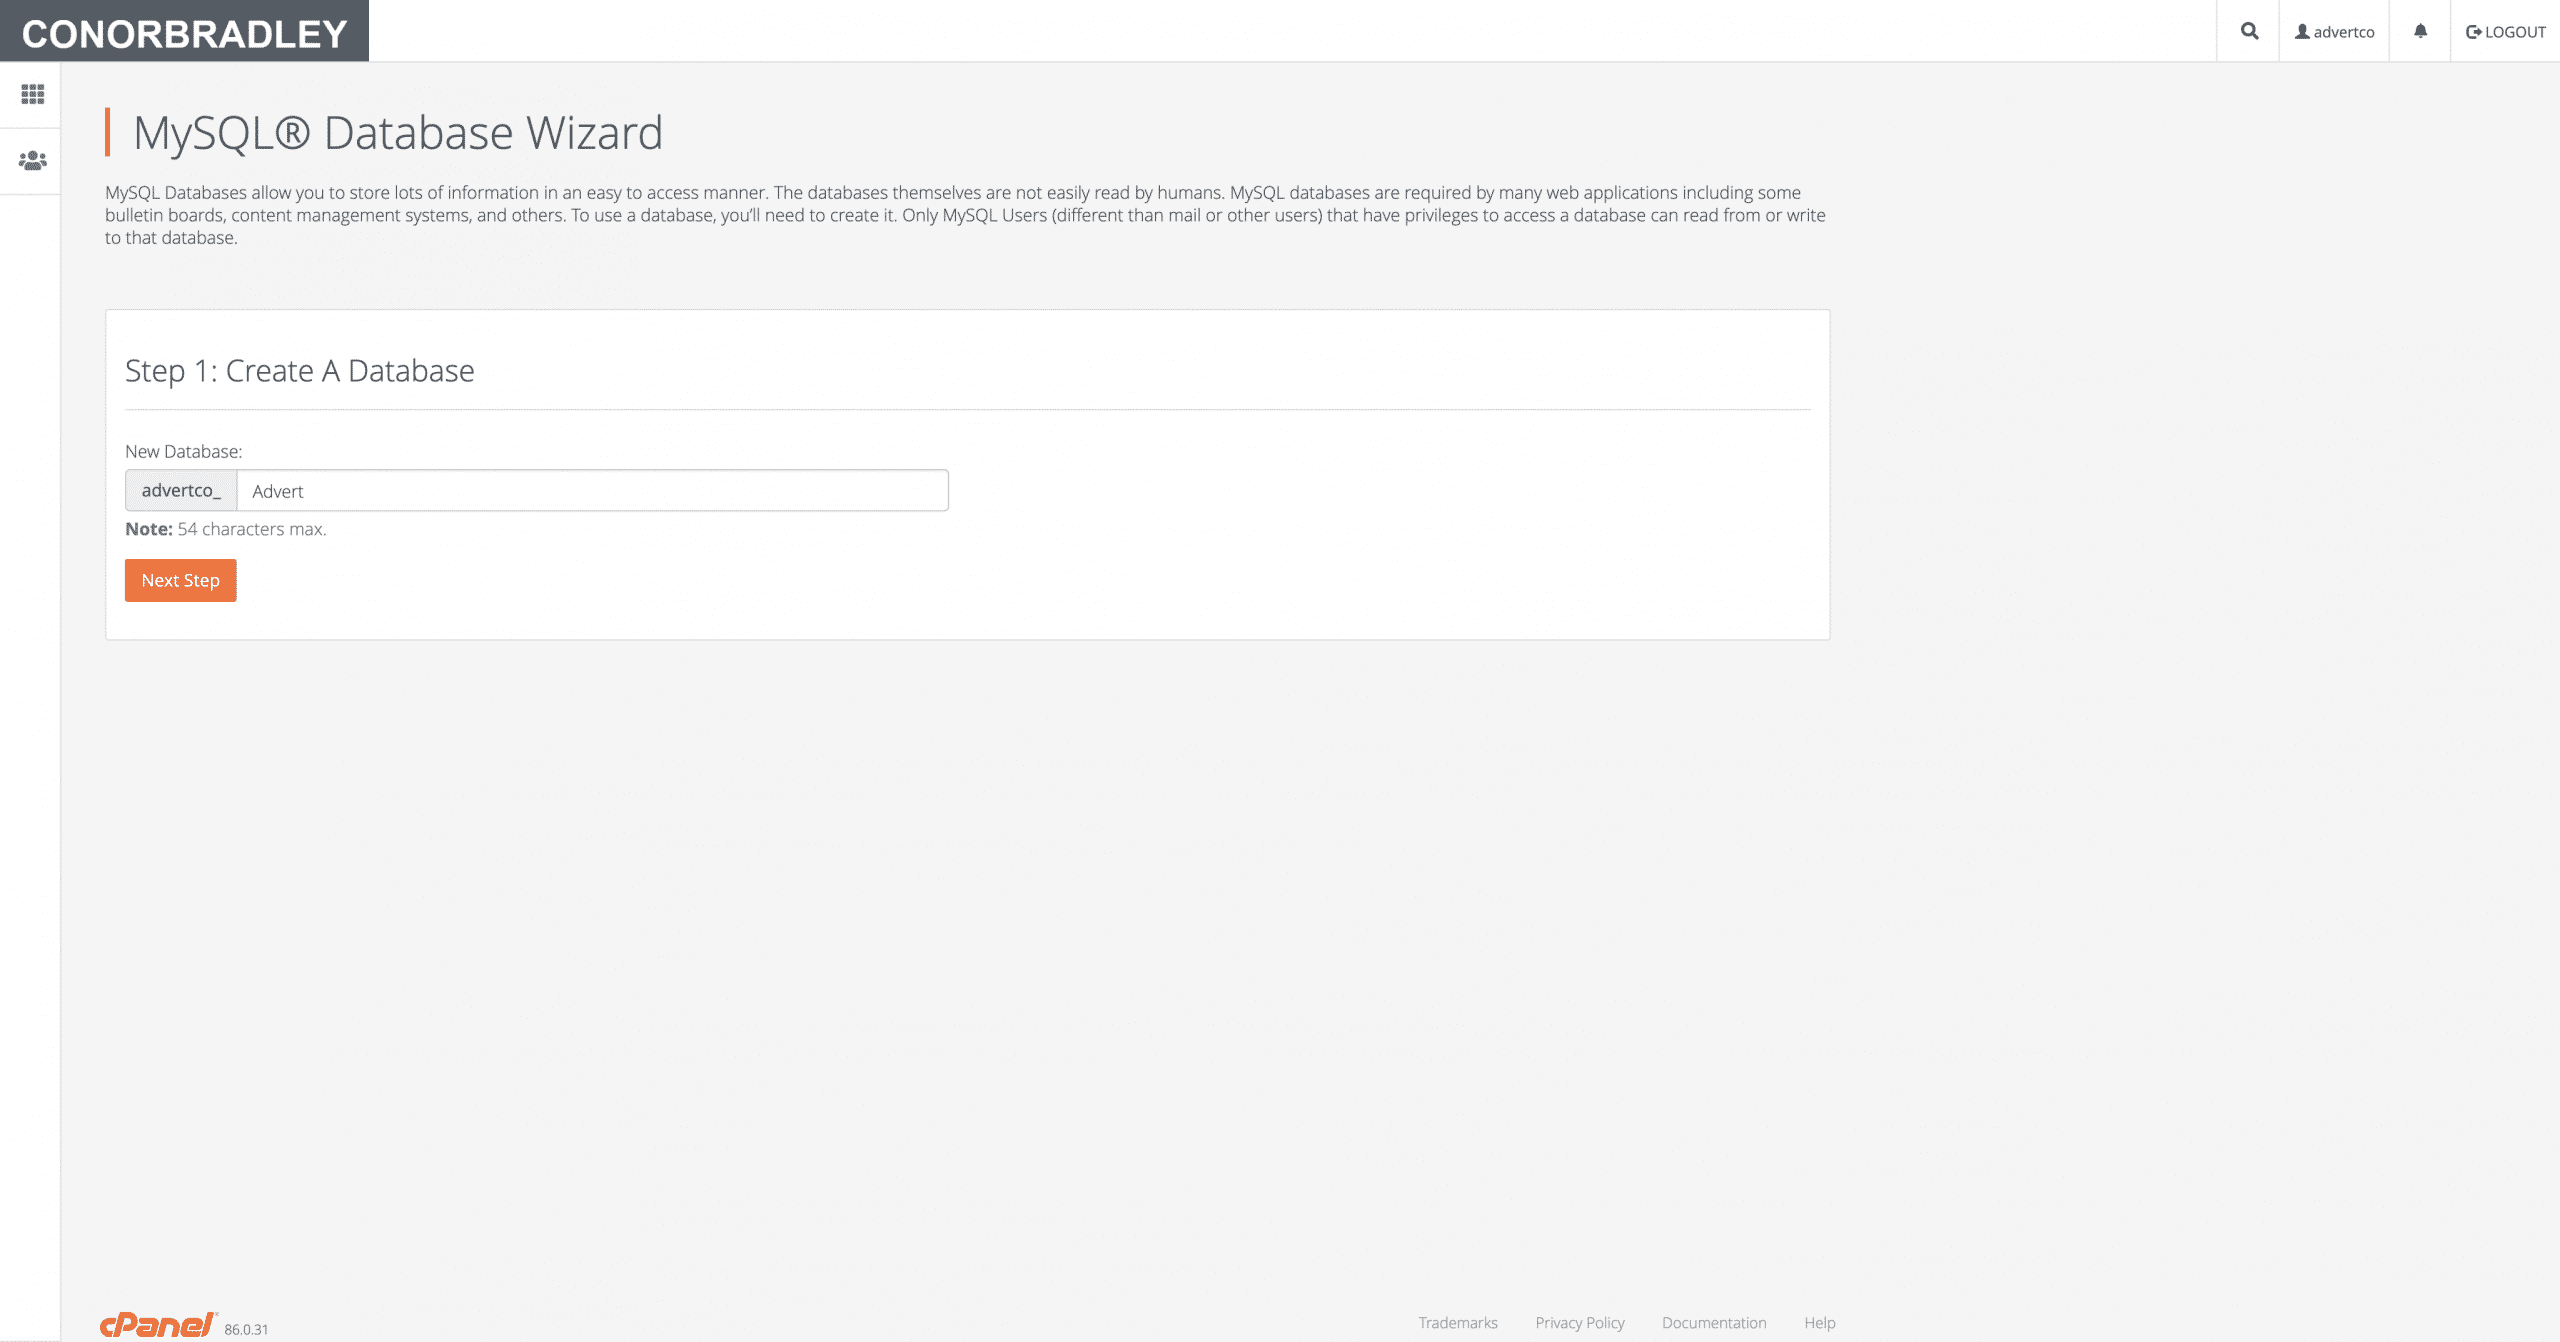Viewport: 2560px width, 1342px height.
Task: Click the CONORBRADLEY logo banner
Action: coord(185,33)
